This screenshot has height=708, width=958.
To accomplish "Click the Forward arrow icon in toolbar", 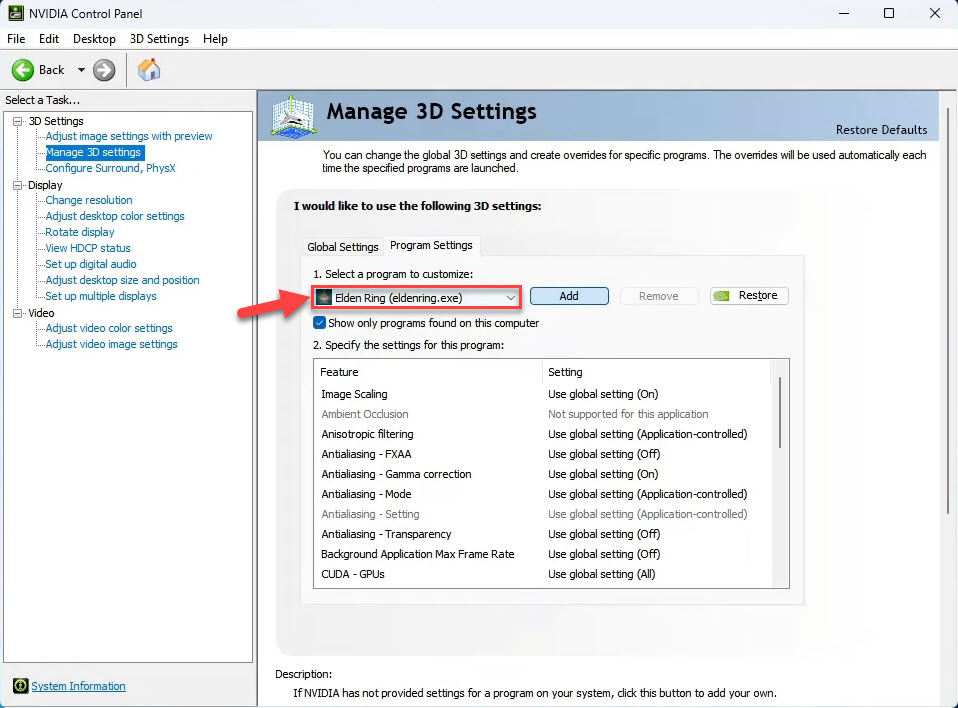I will pyautogui.click(x=104, y=70).
